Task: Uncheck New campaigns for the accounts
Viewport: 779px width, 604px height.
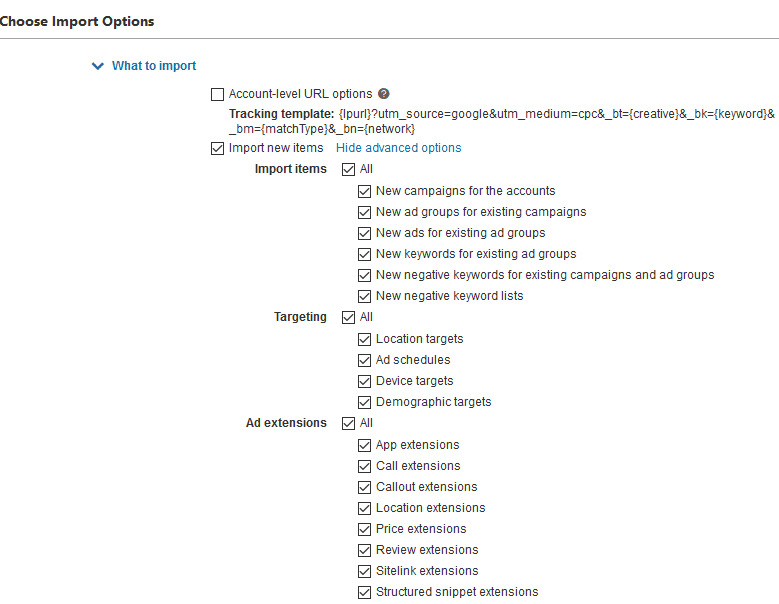Action: pos(364,191)
